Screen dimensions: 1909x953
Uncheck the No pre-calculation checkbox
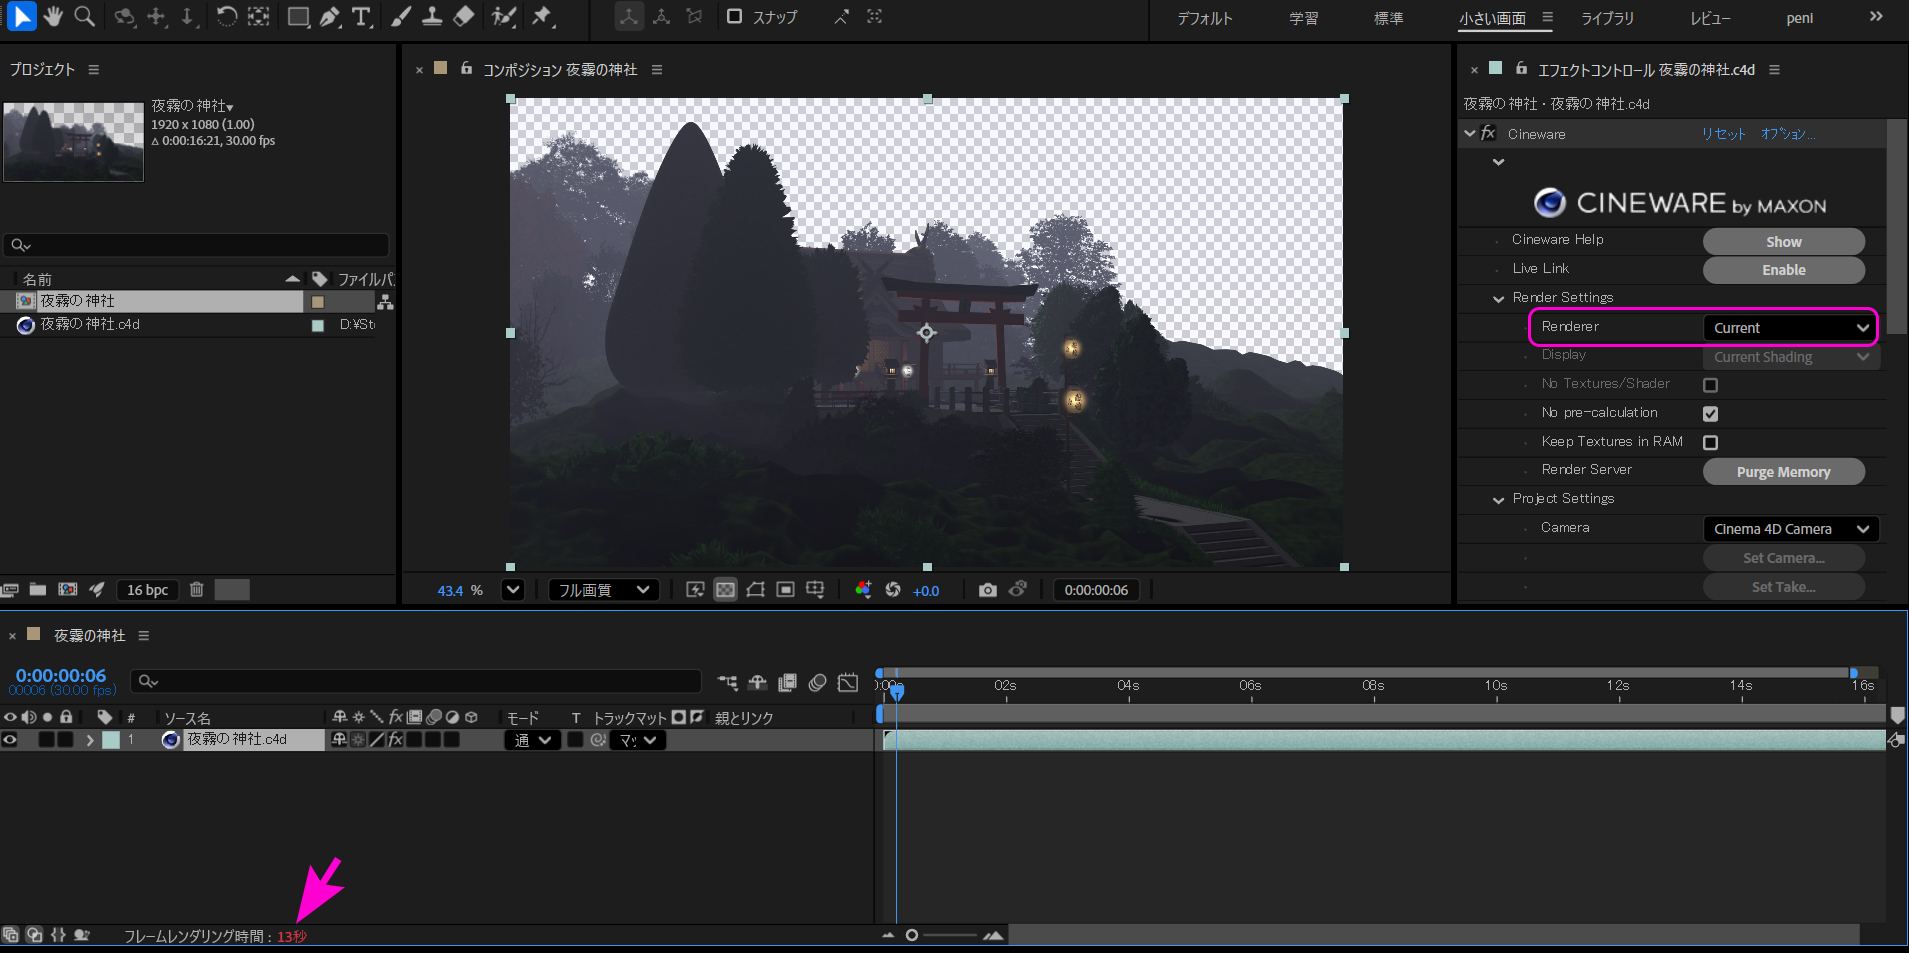click(x=1710, y=414)
